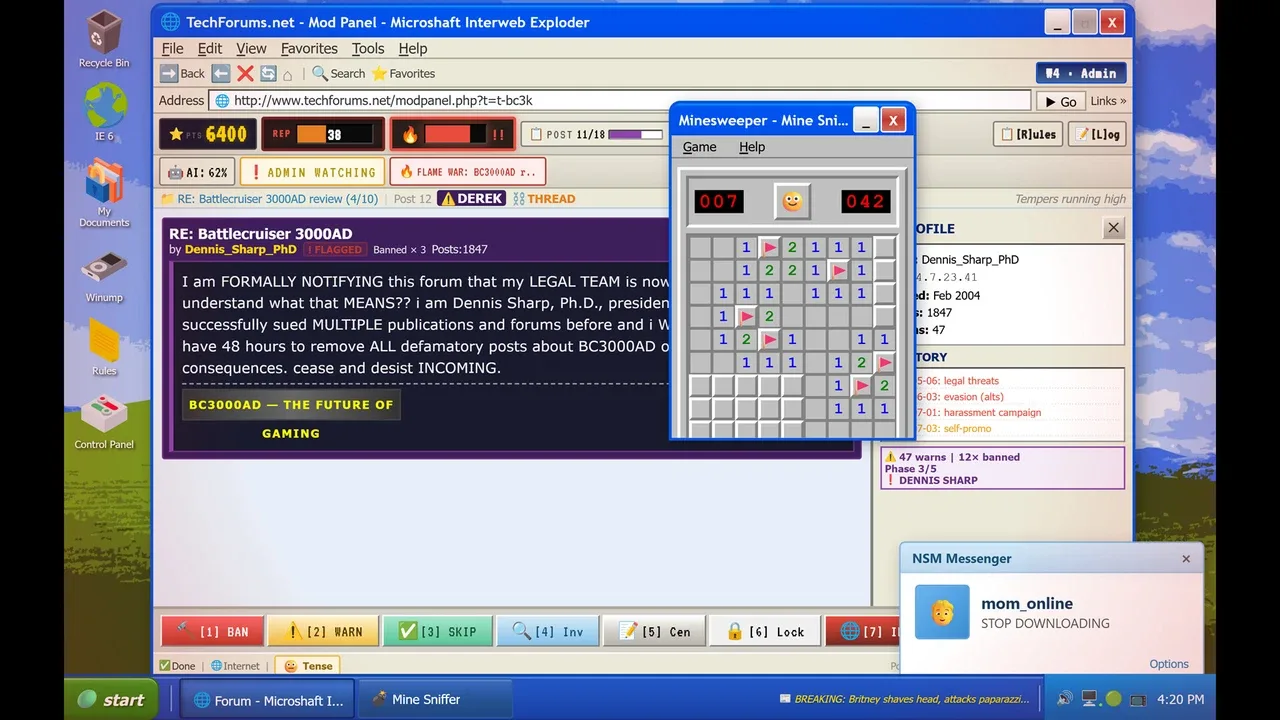Open the Minesweeper Game menu
Image resolution: width=1280 pixels, height=720 pixels.
click(x=699, y=147)
